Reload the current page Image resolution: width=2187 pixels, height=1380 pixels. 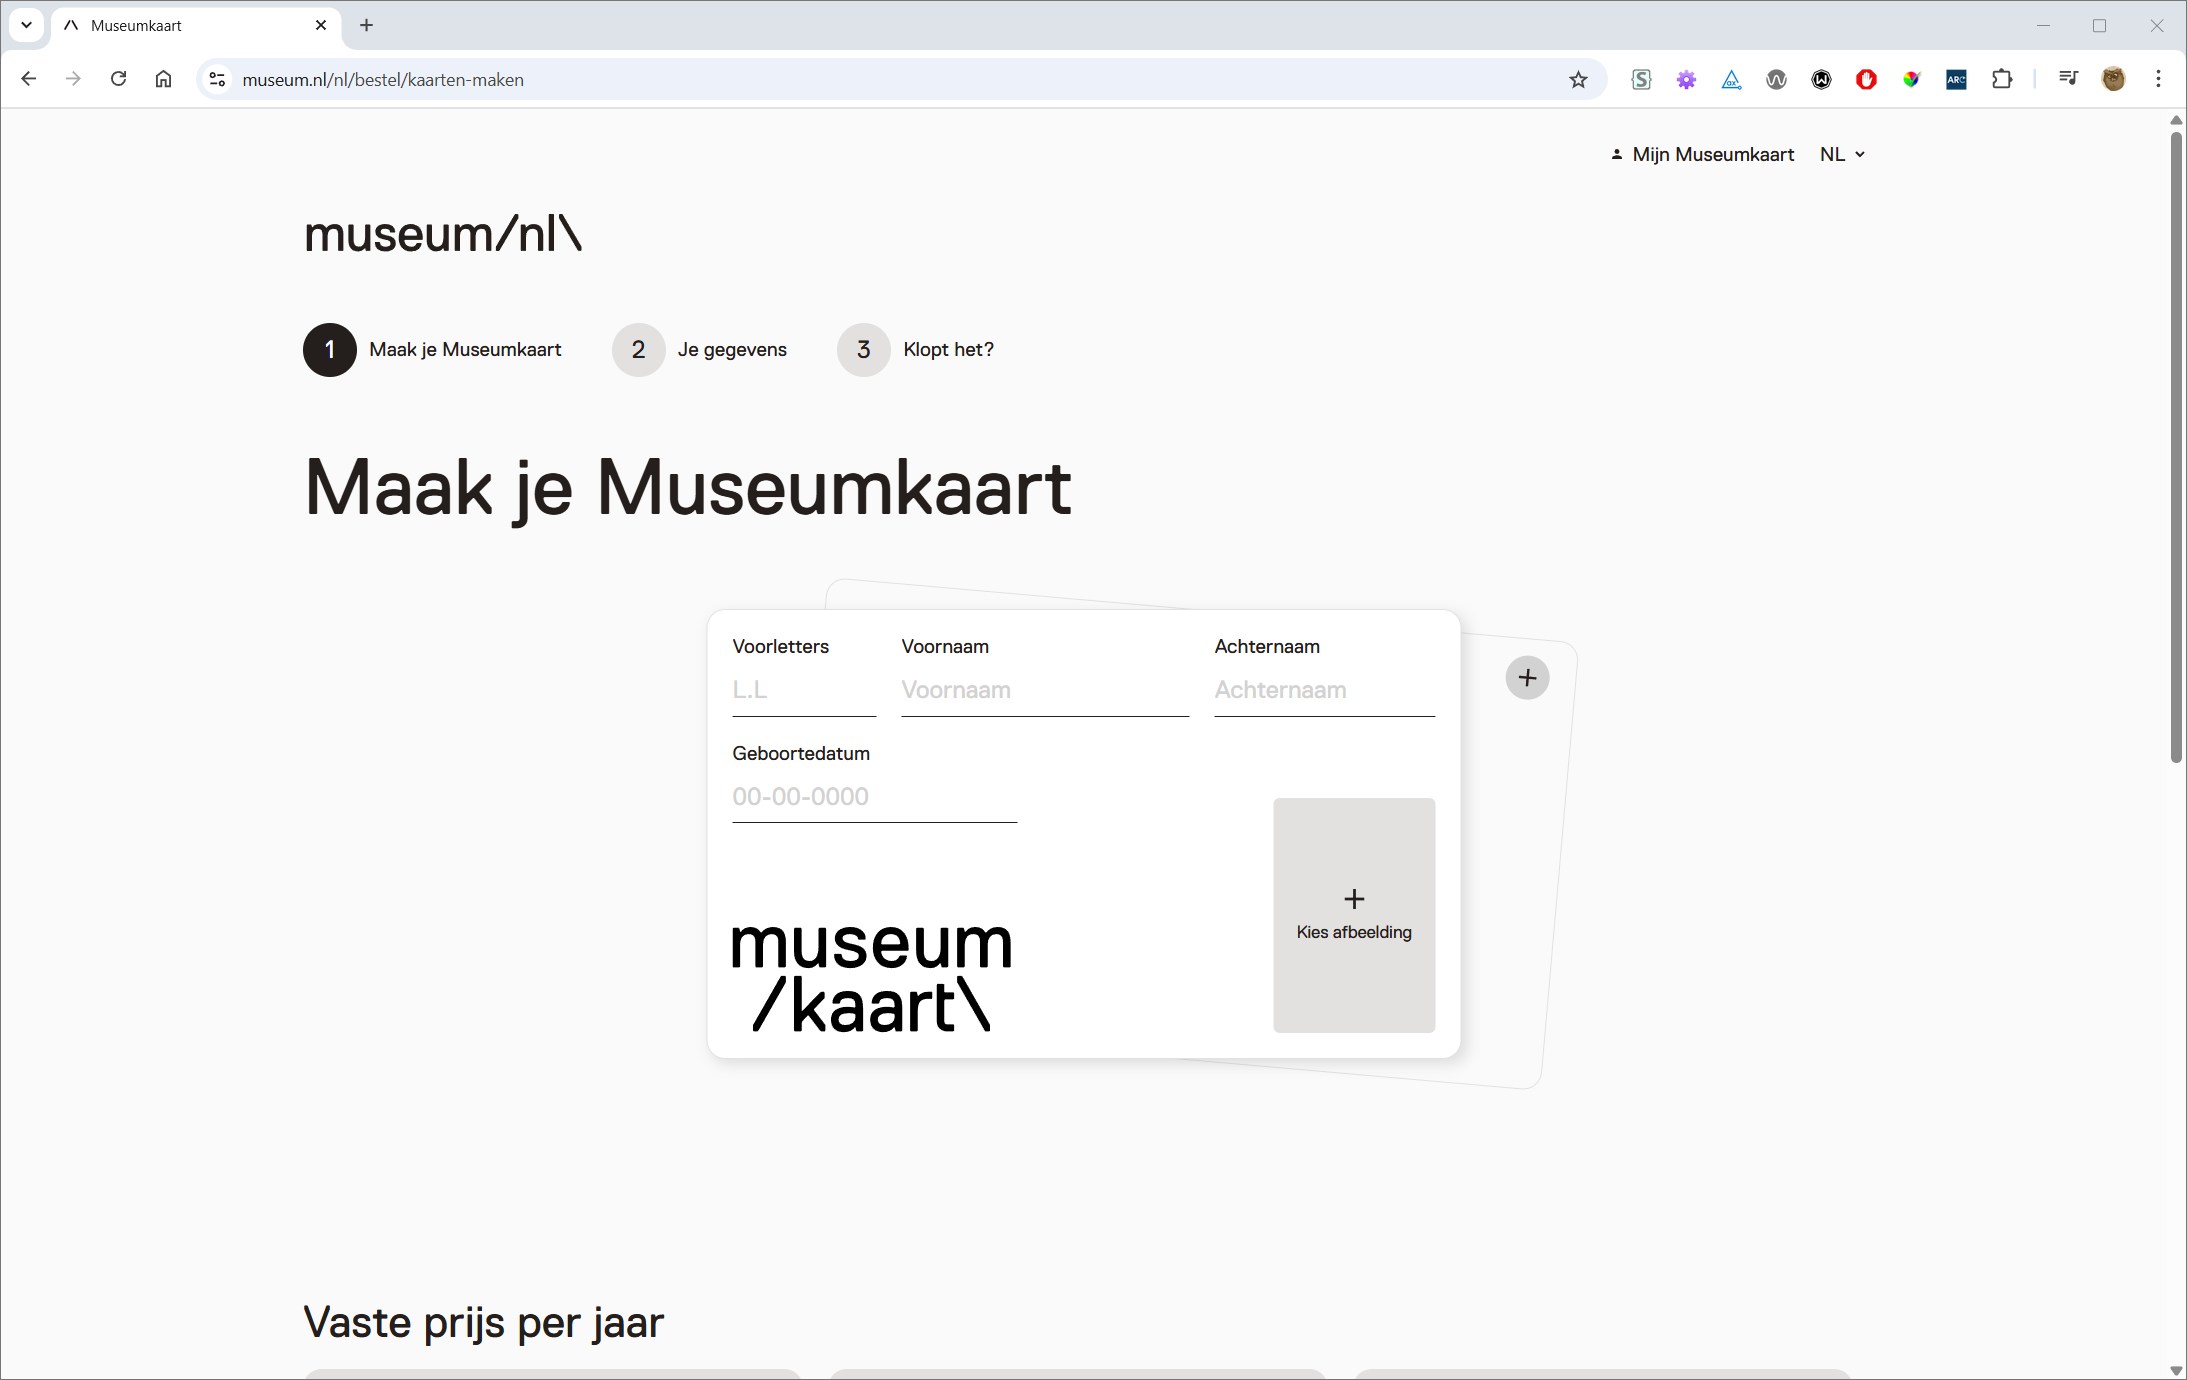click(118, 79)
